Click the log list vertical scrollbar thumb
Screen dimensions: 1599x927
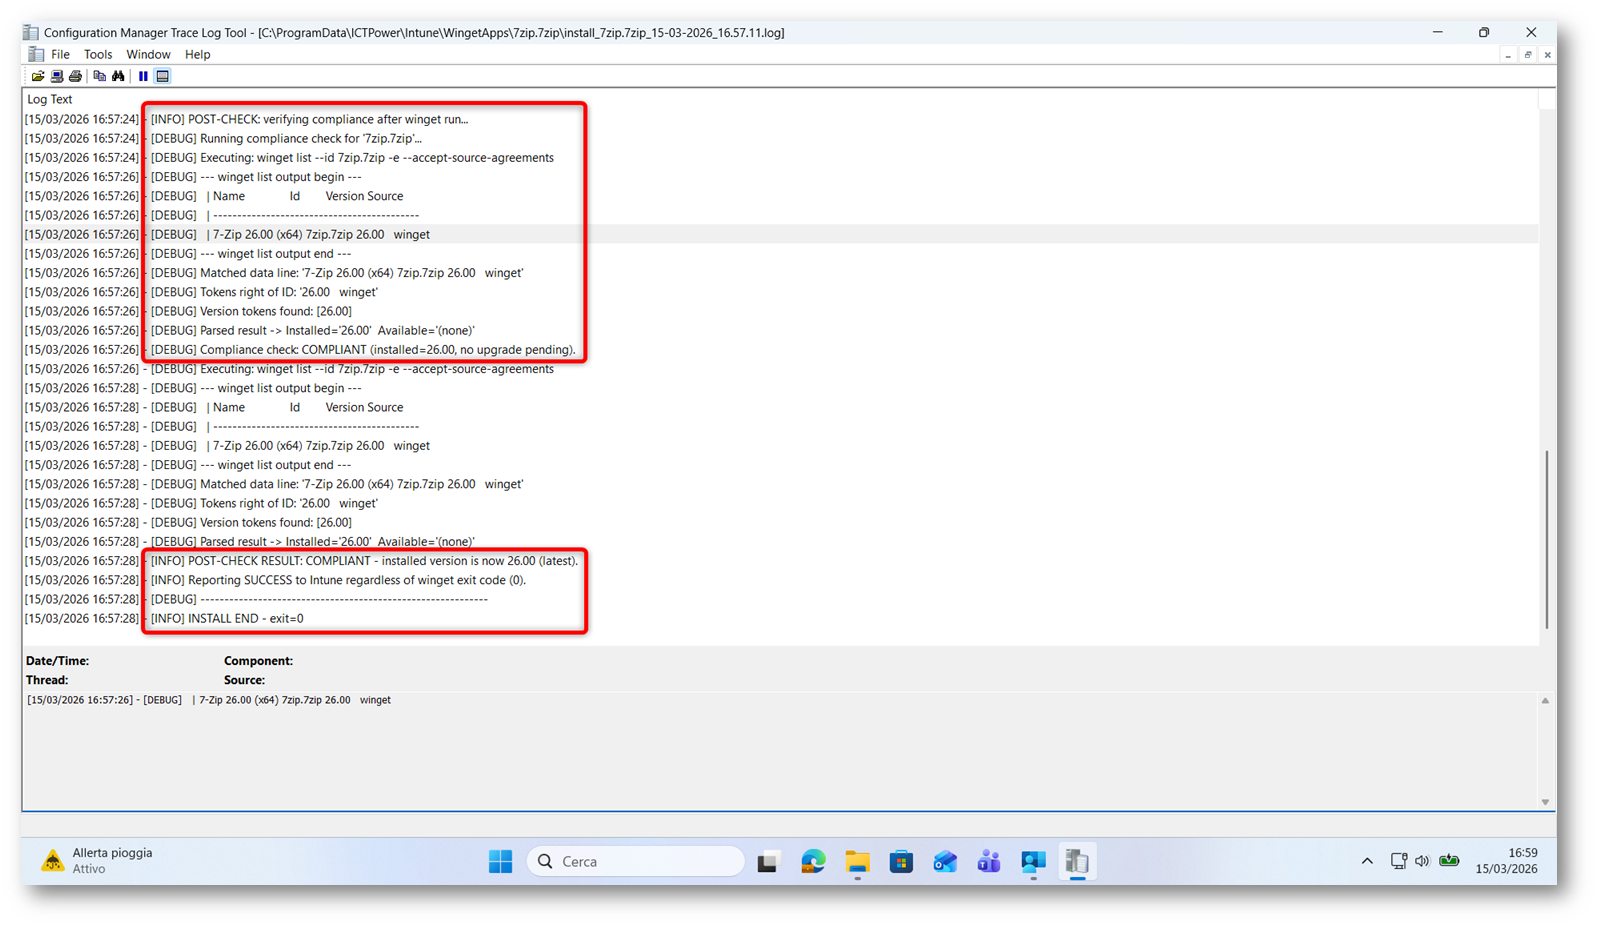click(x=1547, y=539)
